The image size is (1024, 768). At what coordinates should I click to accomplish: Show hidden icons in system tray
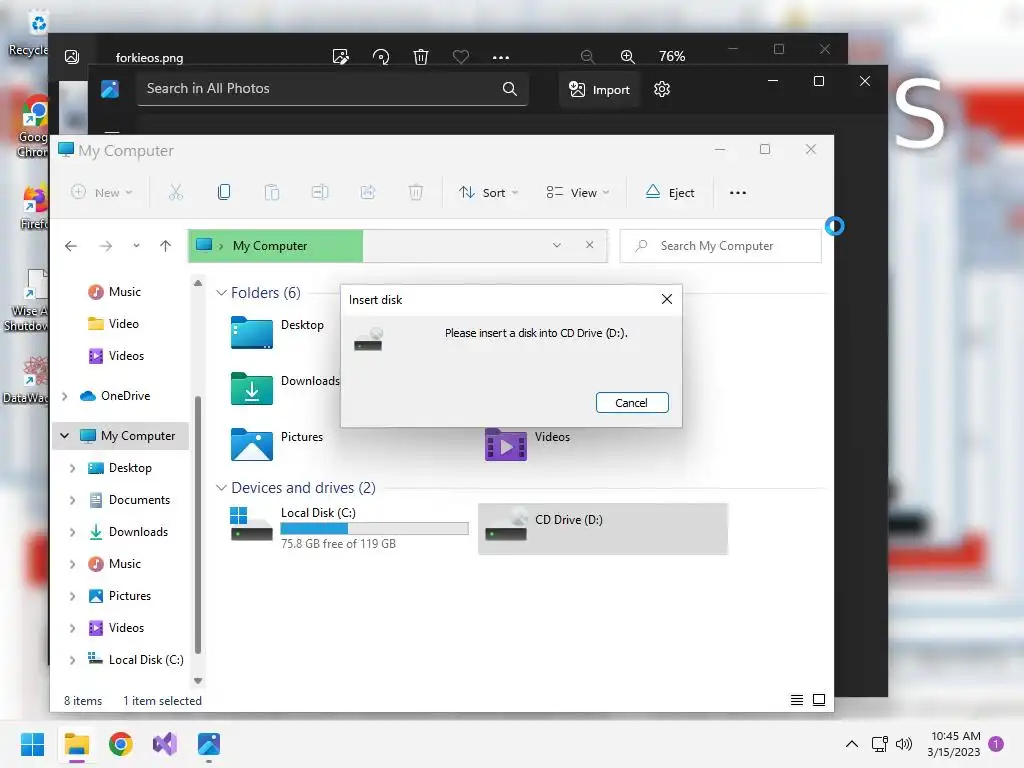(852, 744)
